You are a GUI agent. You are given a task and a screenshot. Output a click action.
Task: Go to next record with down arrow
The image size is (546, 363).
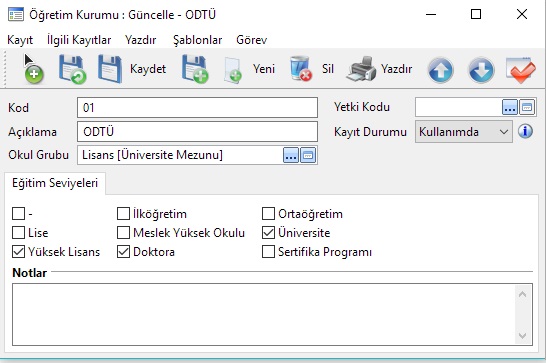pyautogui.click(x=481, y=70)
